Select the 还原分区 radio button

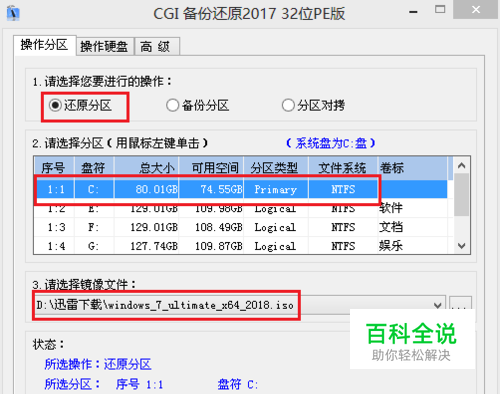(80, 105)
